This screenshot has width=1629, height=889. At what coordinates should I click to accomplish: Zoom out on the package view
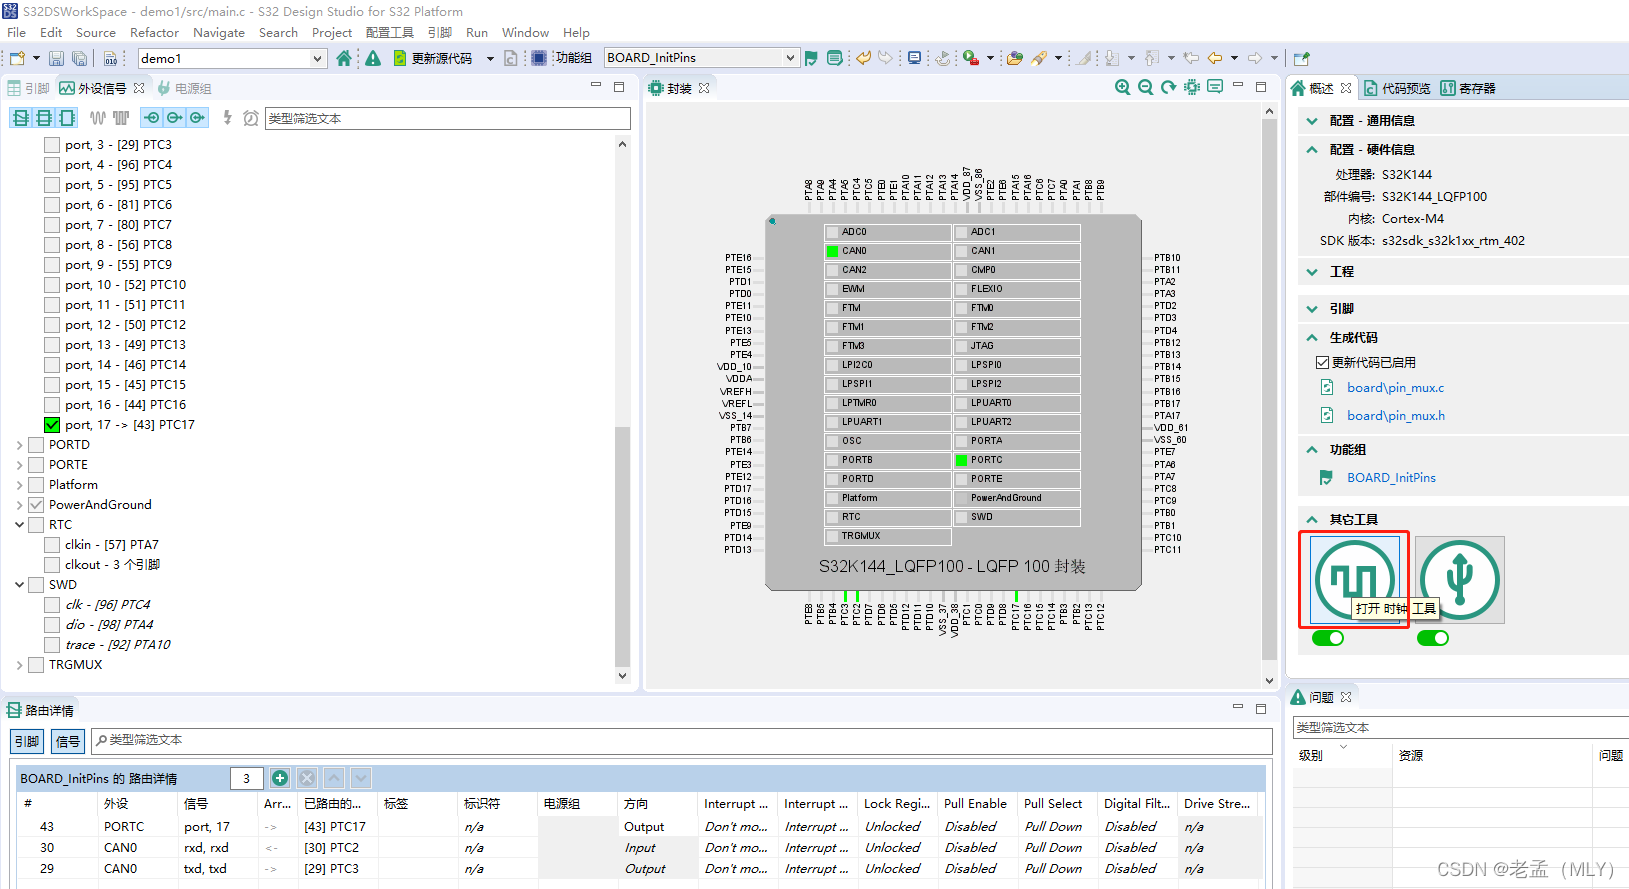click(1146, 87)
